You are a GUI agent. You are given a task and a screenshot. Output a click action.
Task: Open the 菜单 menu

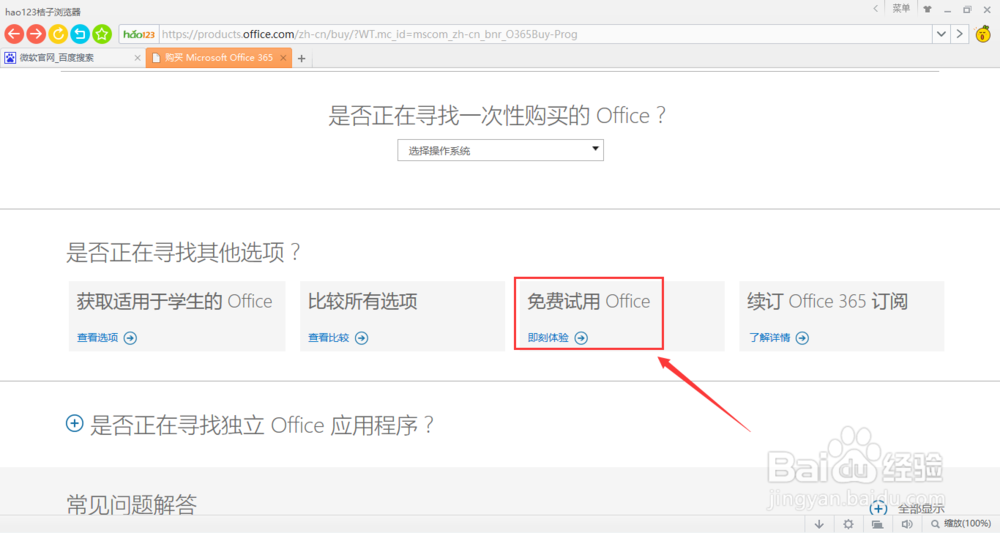(901, 8)
